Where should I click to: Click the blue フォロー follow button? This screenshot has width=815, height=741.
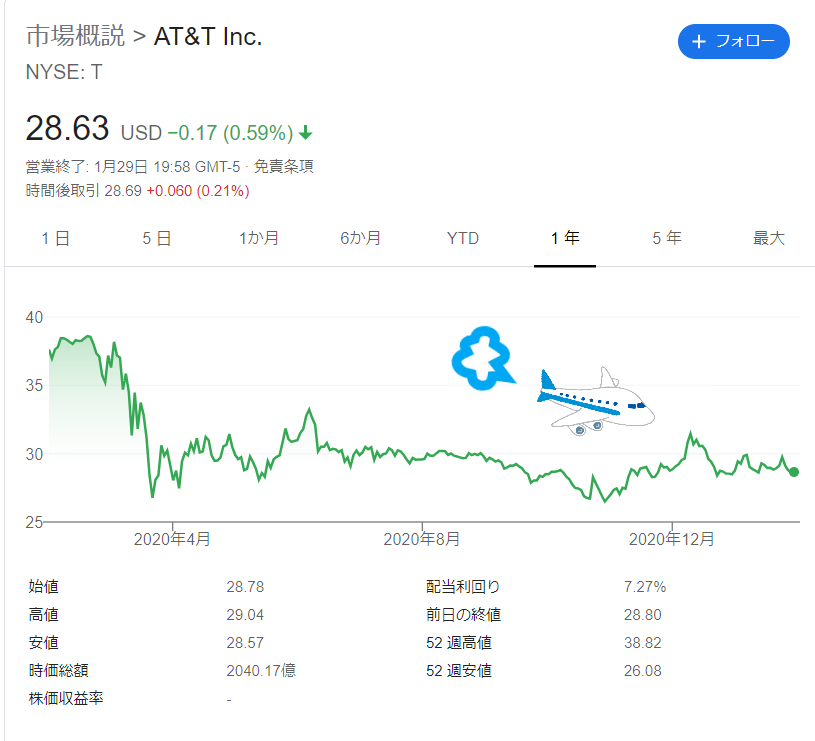pyautogui.click(x=733, y=41)
